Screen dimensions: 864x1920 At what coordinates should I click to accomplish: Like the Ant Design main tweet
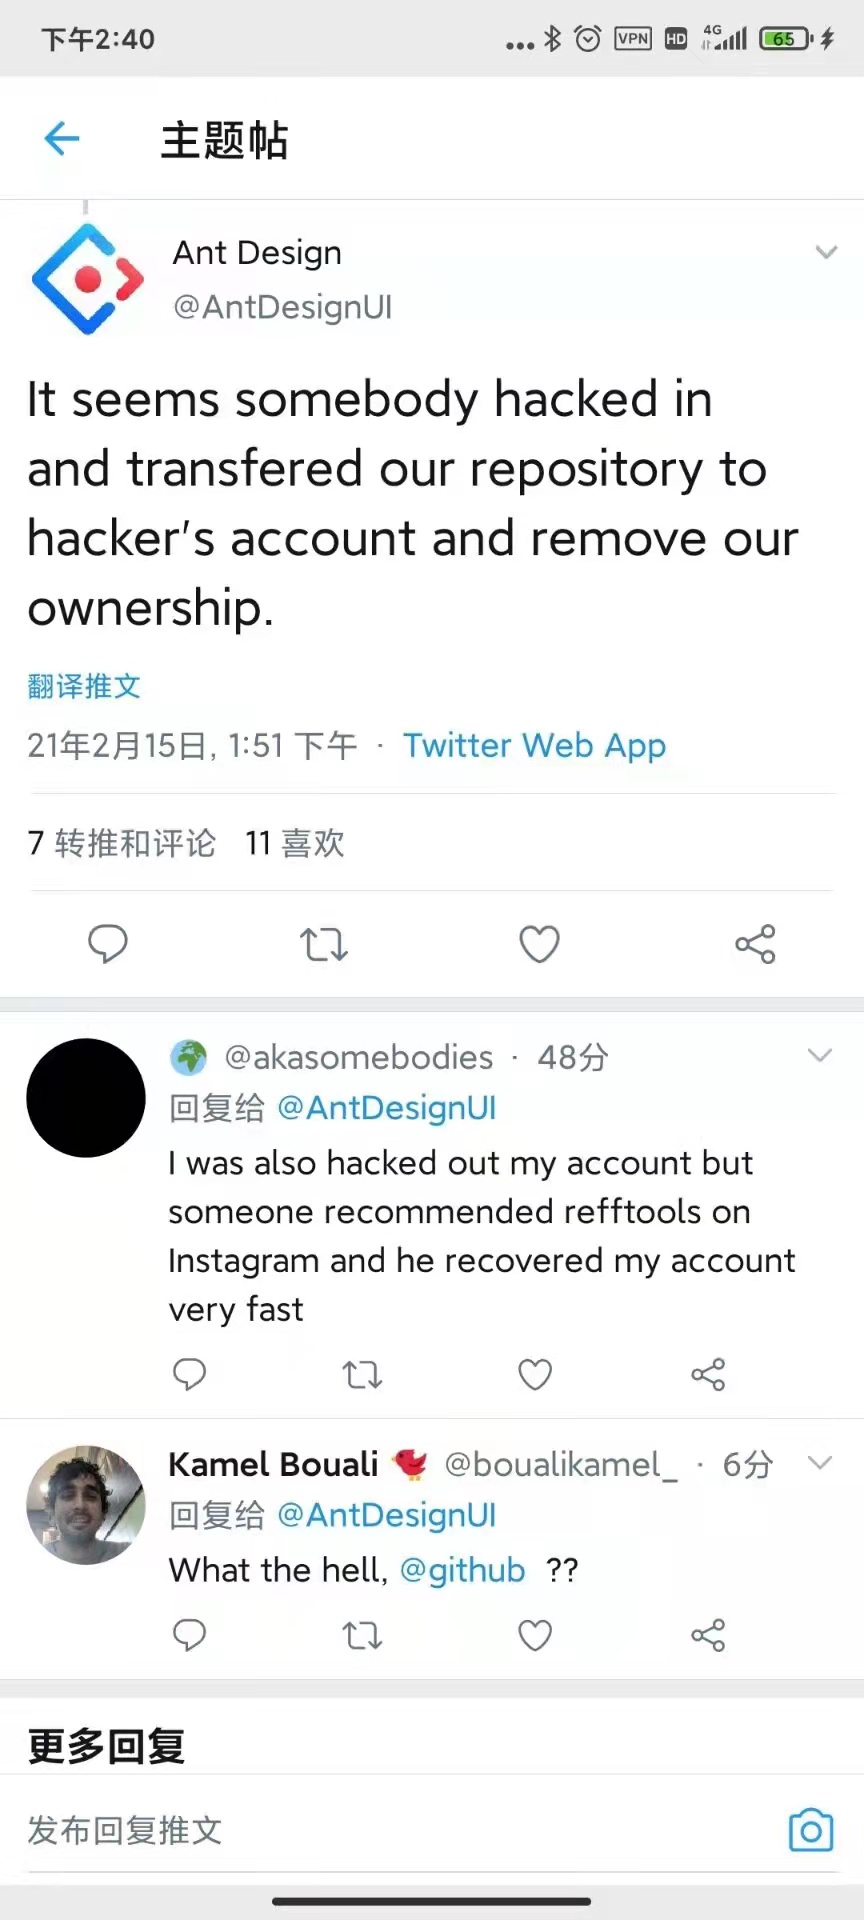pyautogui.click(x=539, y=944)
